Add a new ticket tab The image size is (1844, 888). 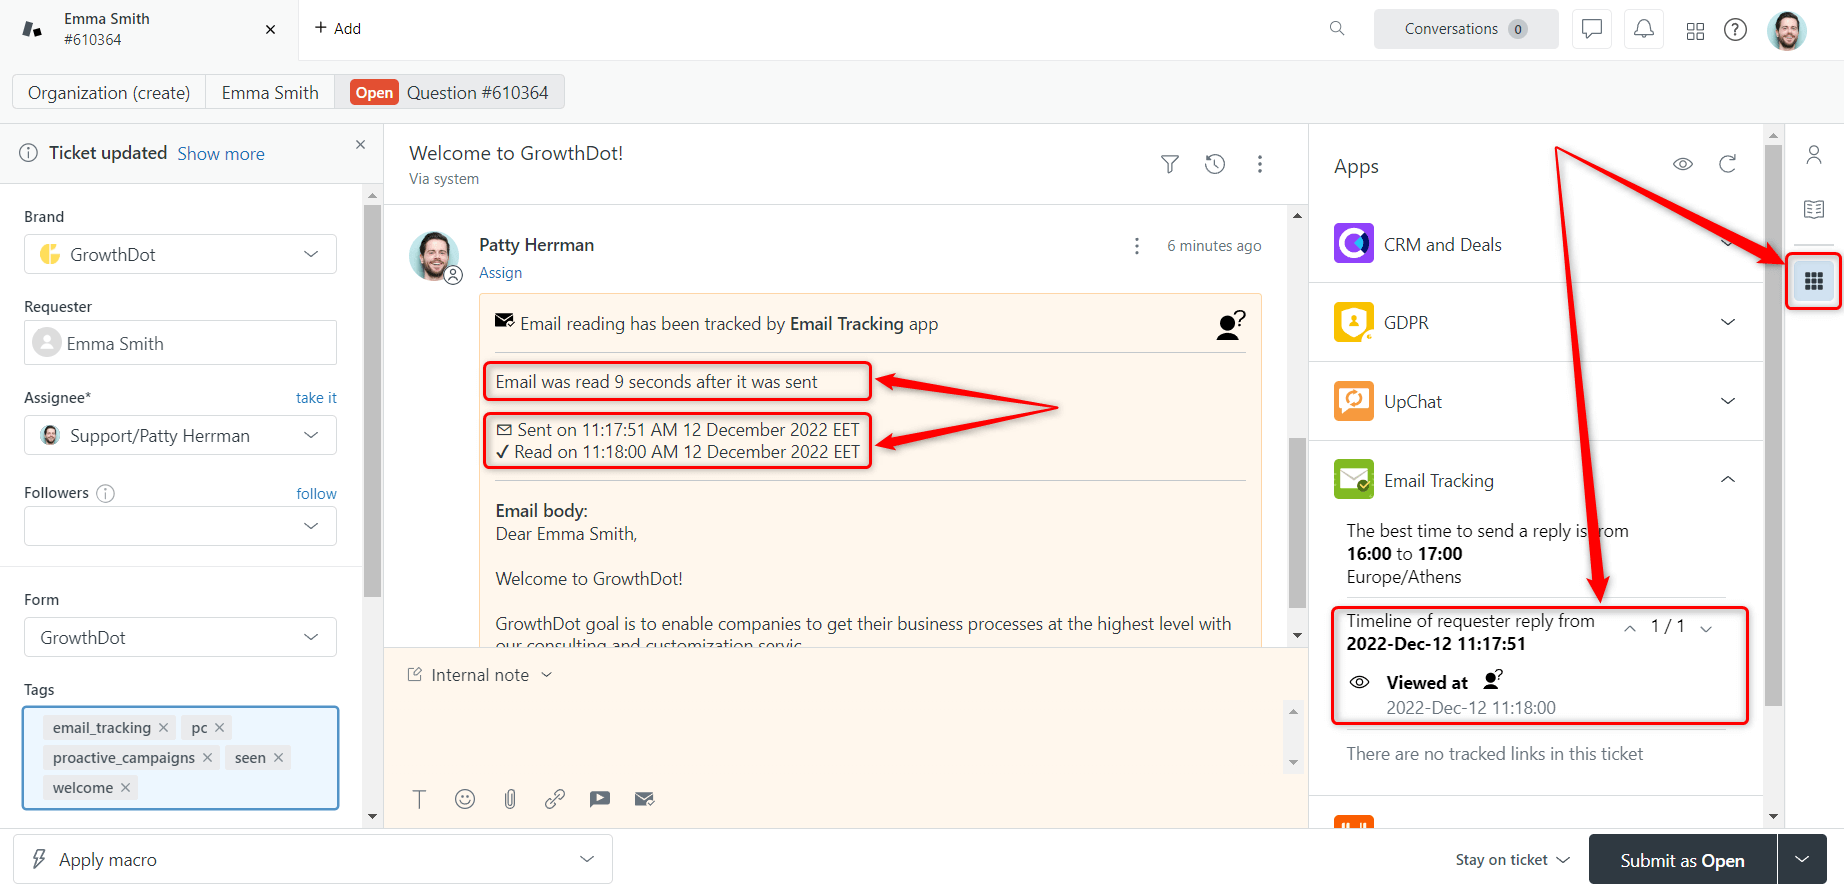(x=338, y=28)
